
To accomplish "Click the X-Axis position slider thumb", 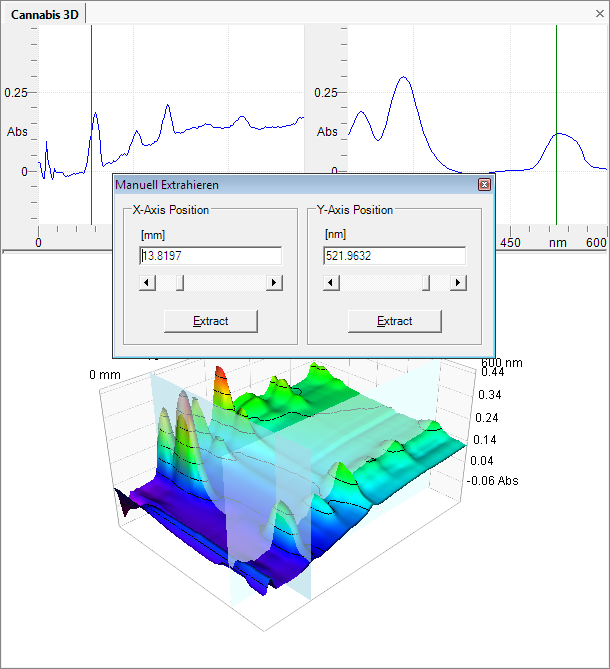I will click(x=180, y=283).
